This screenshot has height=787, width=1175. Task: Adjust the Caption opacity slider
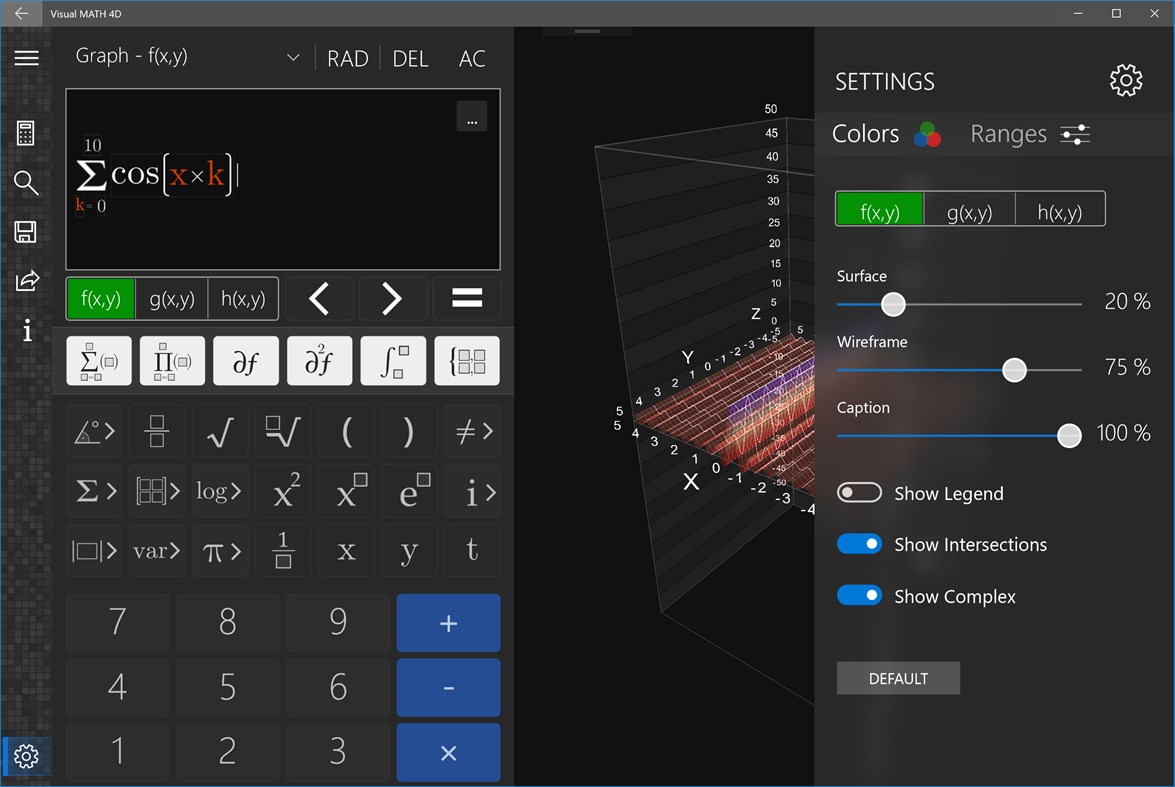(x=959, y=435)
